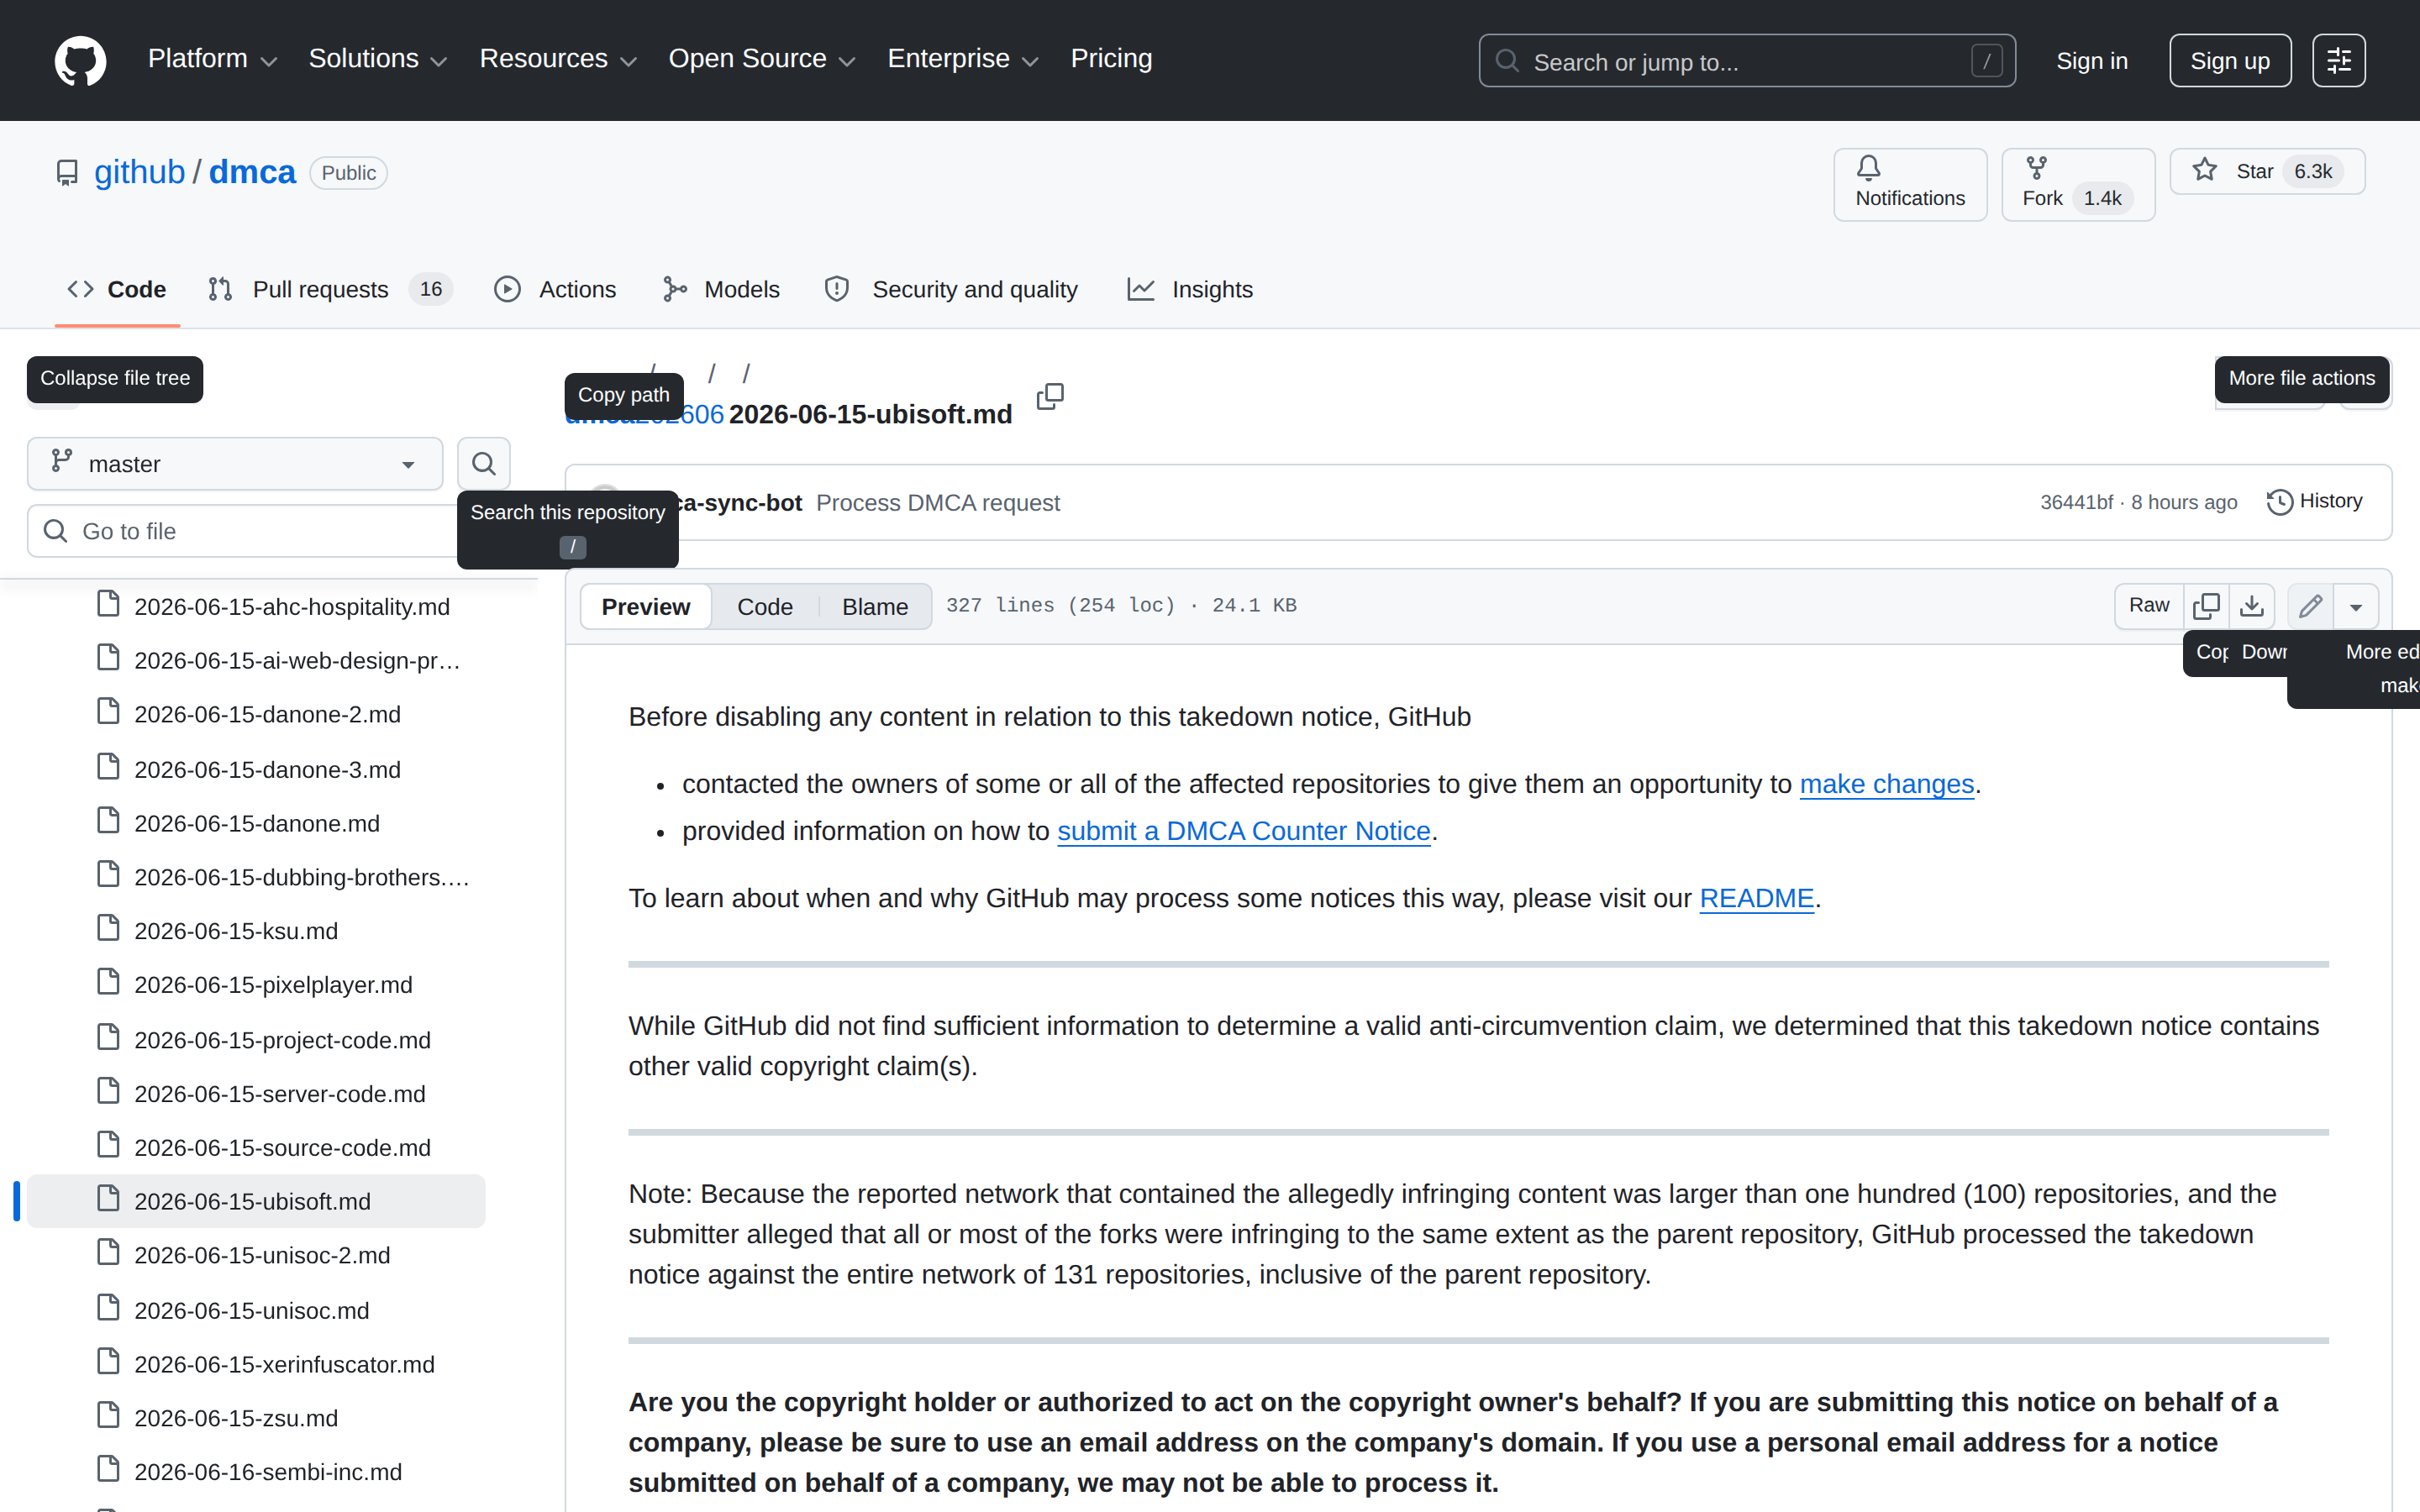
Task: Expand the Platform menu
Action: pos(213,59)
